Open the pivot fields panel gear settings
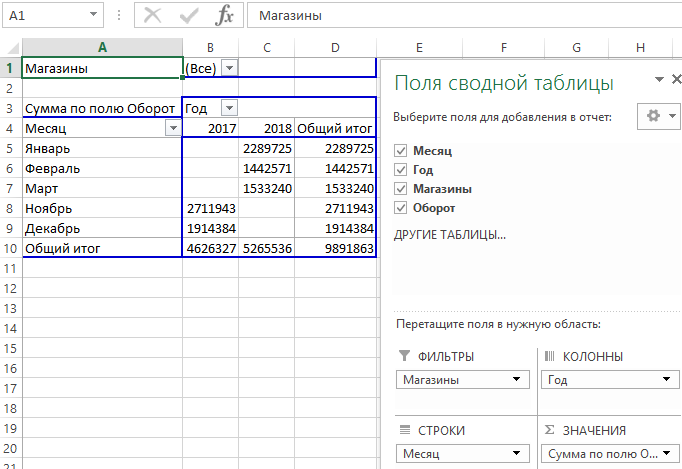The height and width of the screenshot is (469, 682). pos(658,116)
